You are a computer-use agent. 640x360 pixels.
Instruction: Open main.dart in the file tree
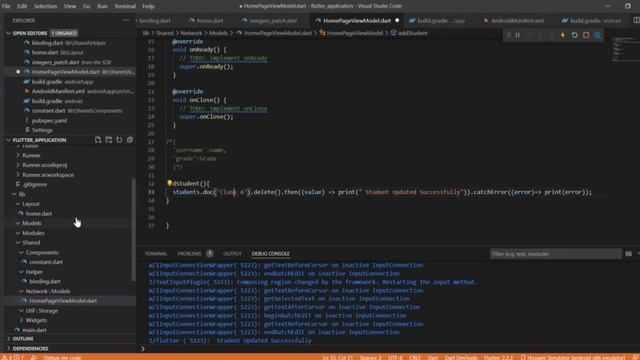[x=34, y=330]
